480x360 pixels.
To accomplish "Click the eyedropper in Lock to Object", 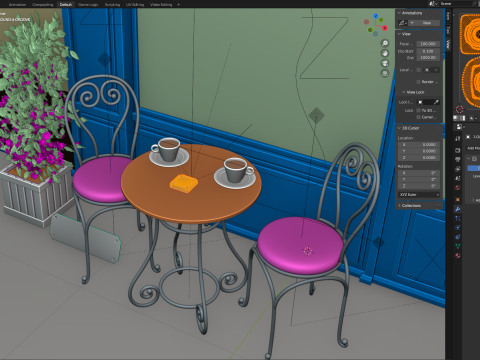I will (x=436, y=102).
